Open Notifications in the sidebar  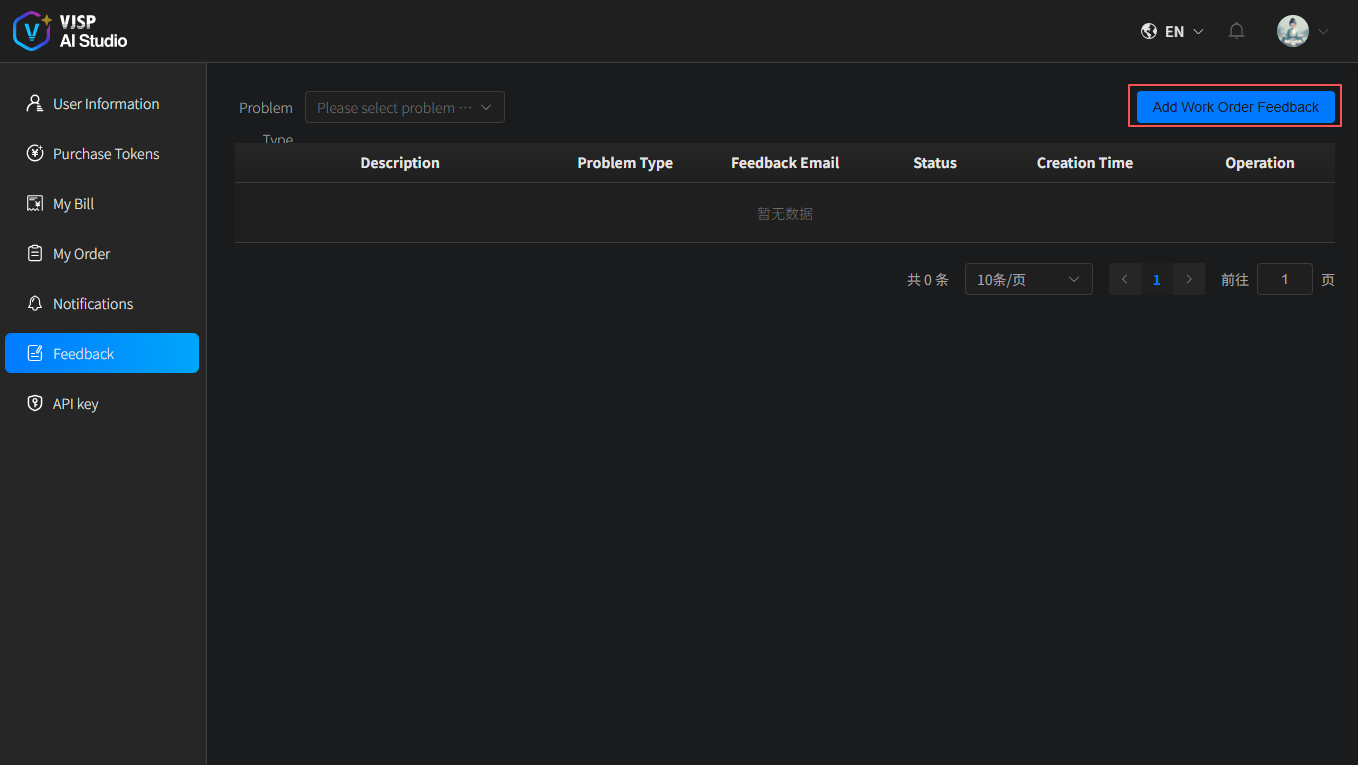coord(93,304)
